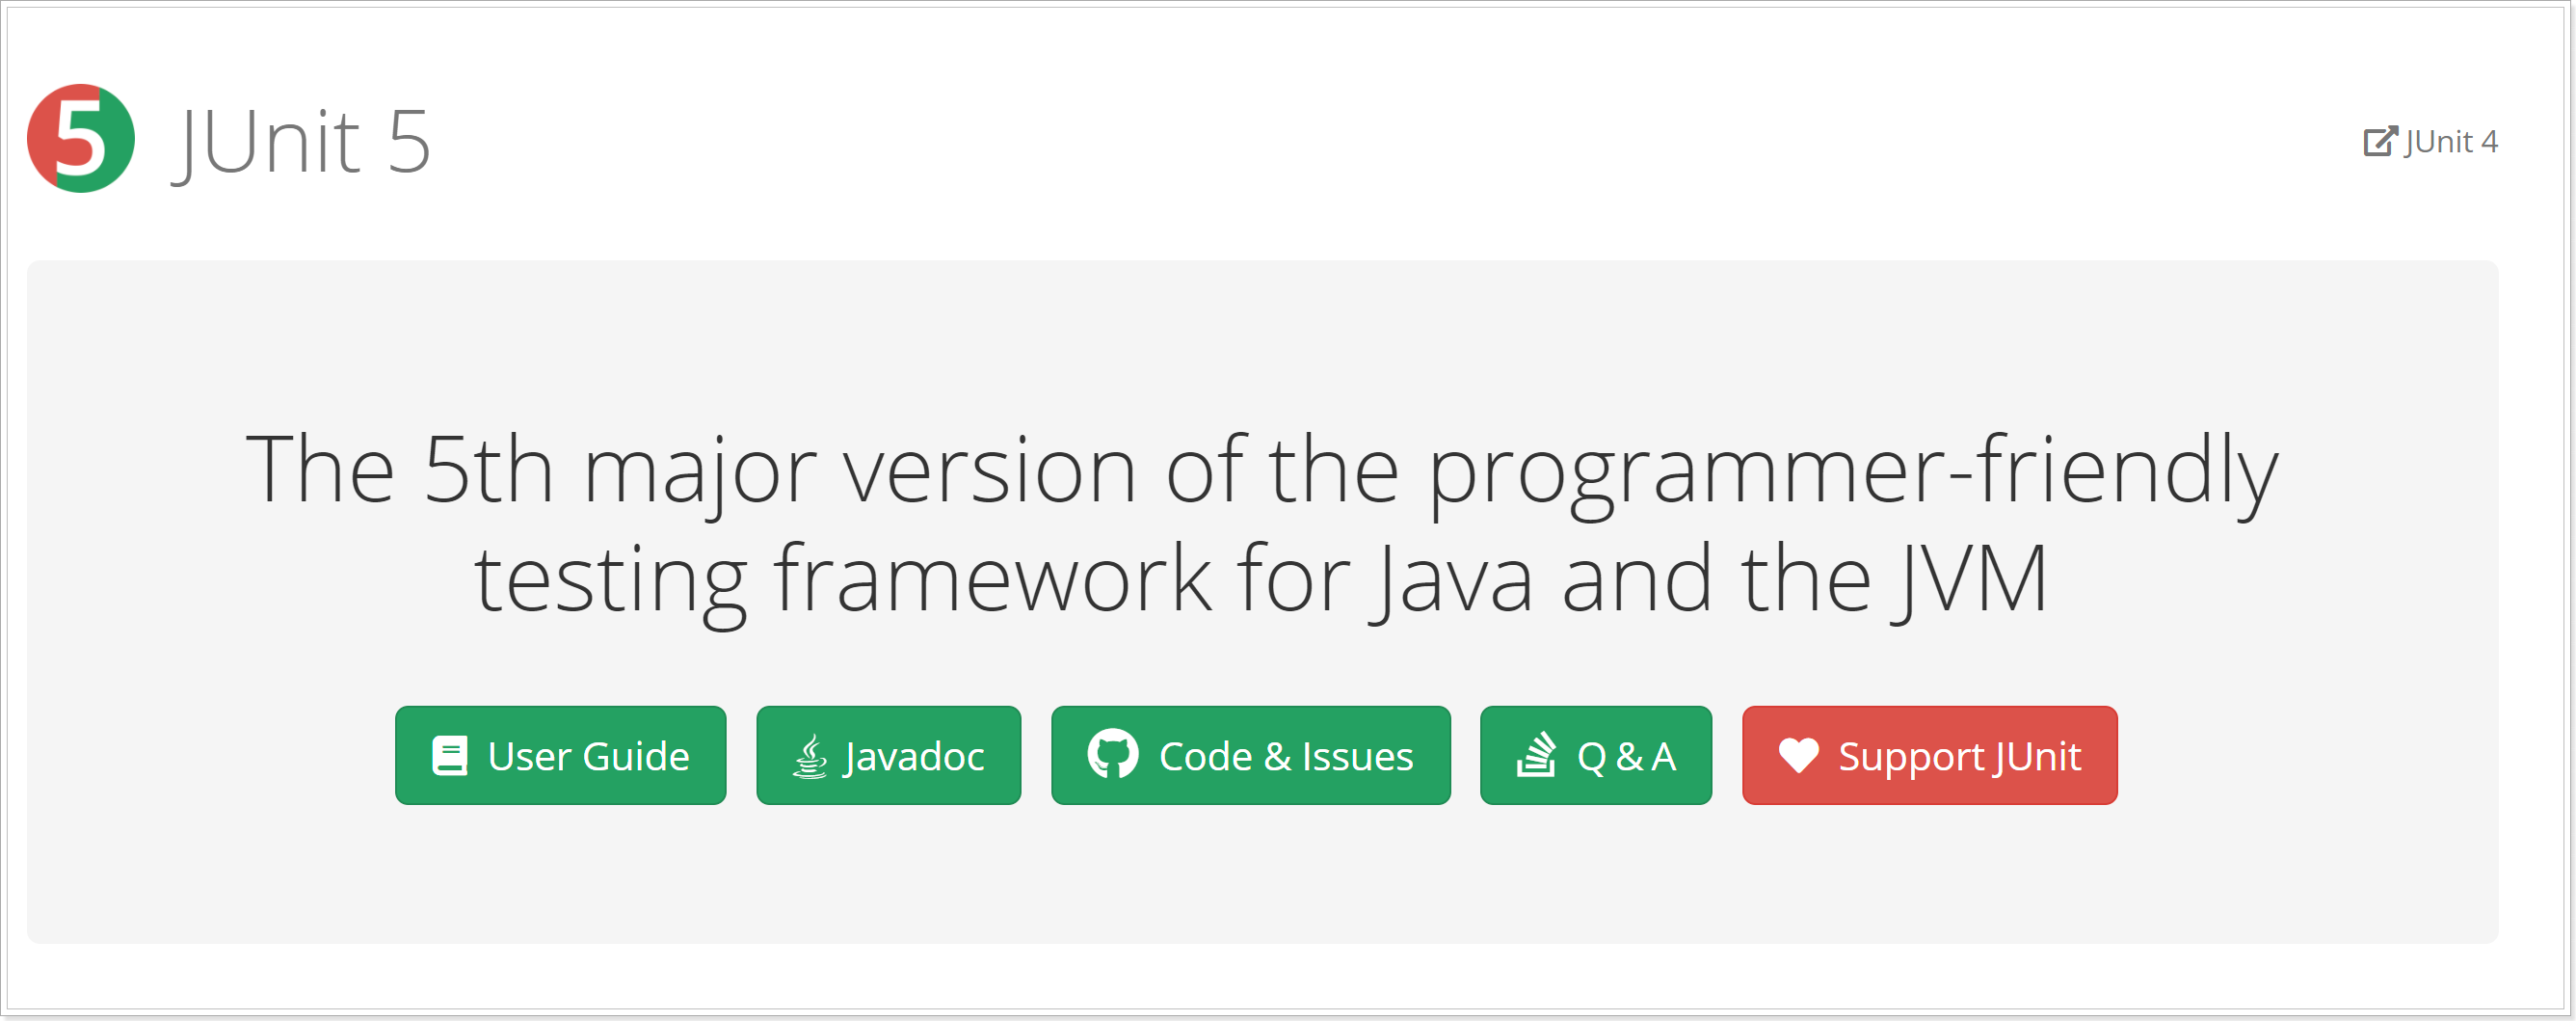Click the external link icon beside JUnit 4
2576x1021 pixels.
(2380, 142)
